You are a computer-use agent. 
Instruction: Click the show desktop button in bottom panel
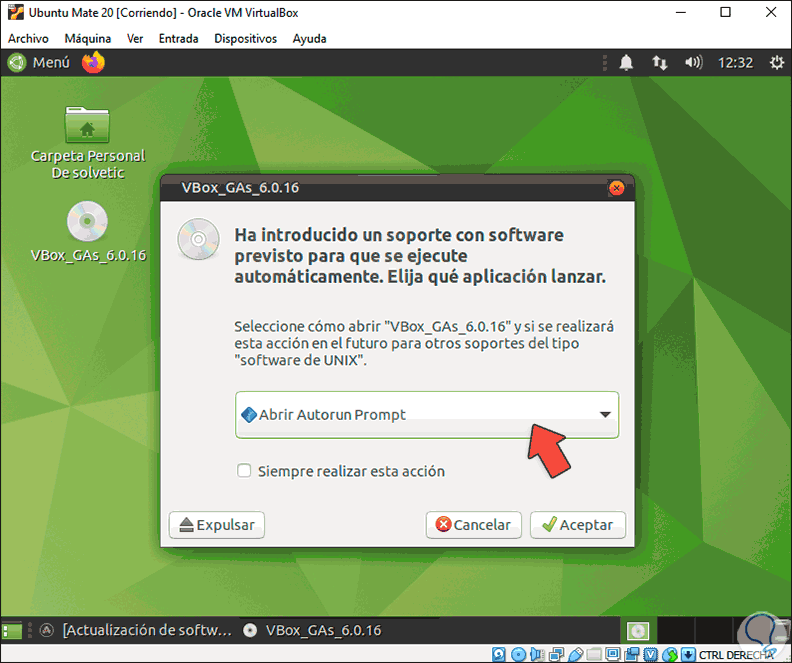click(x=12, y=631)
